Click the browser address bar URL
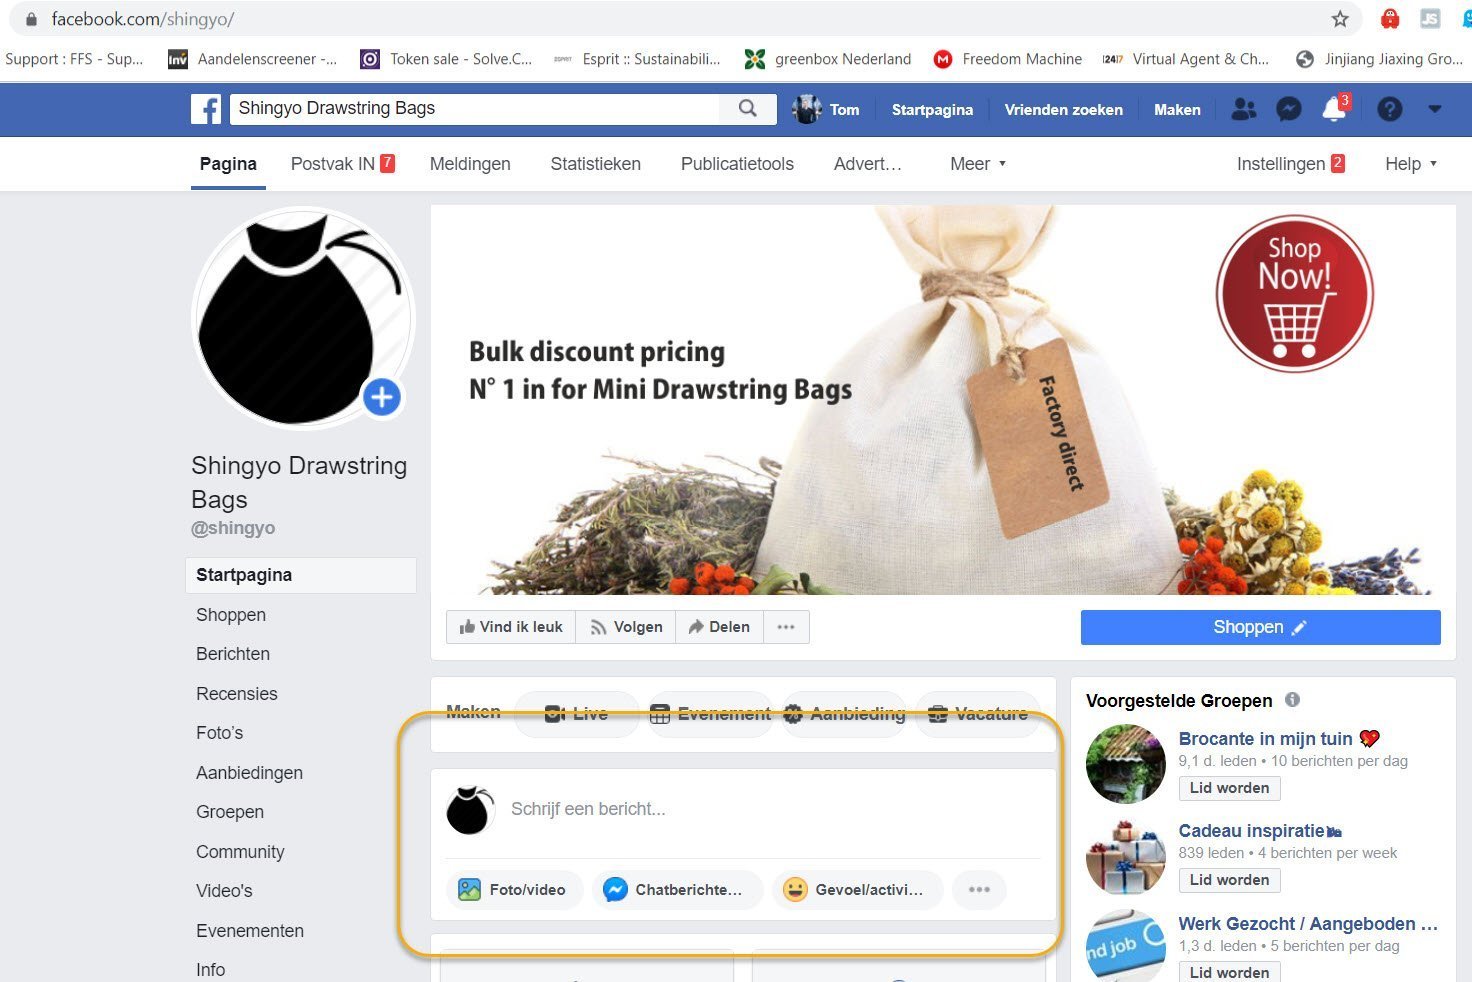 point(143,19)
